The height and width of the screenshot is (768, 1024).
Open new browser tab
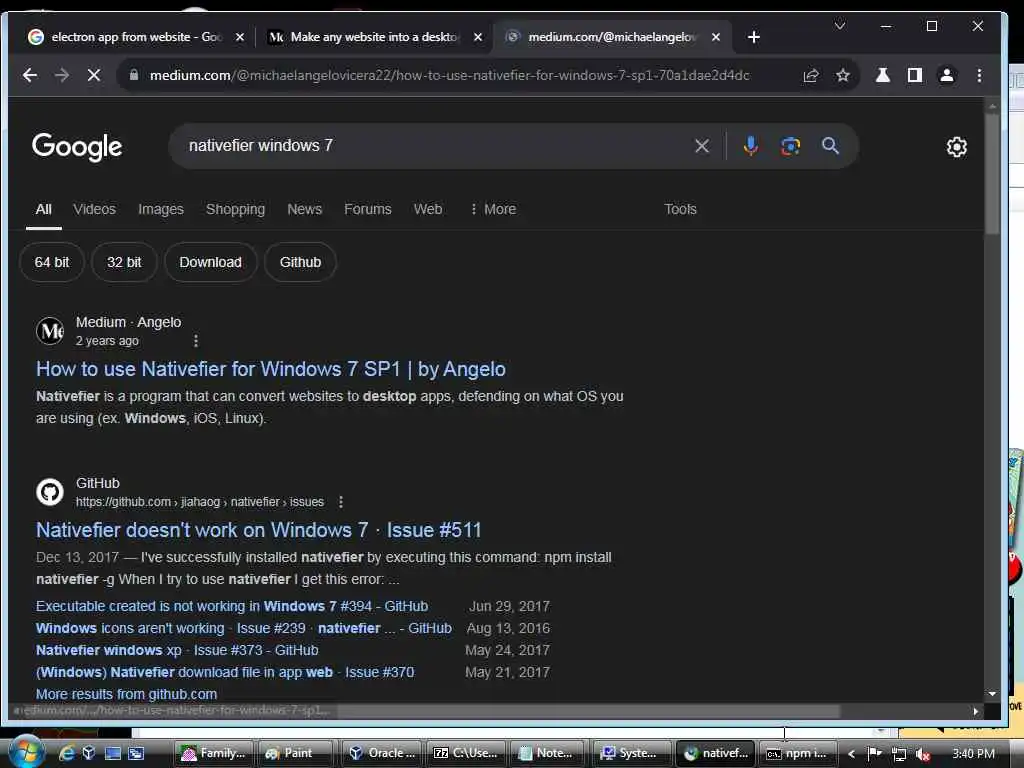[754, 37]
